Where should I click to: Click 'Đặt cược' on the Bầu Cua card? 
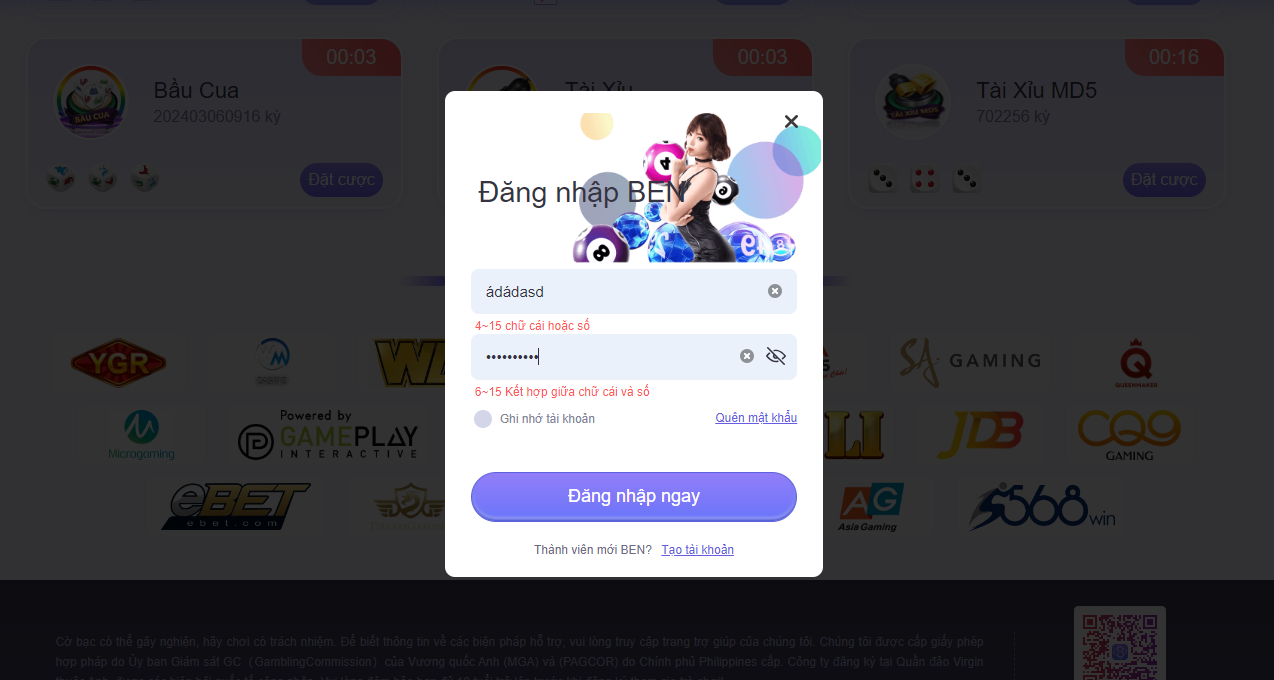coord(341,180)
